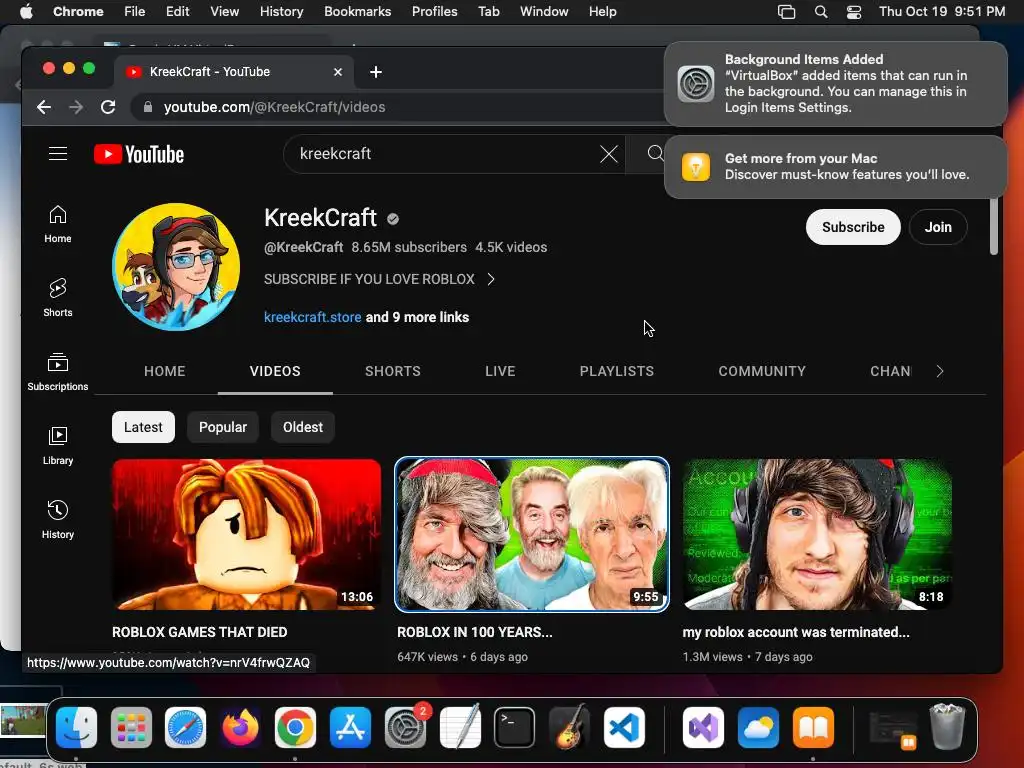Play the 8:18 headphones thumbnail video
The width and height of the screenshot is (1024, 768).
coord(817,534)
